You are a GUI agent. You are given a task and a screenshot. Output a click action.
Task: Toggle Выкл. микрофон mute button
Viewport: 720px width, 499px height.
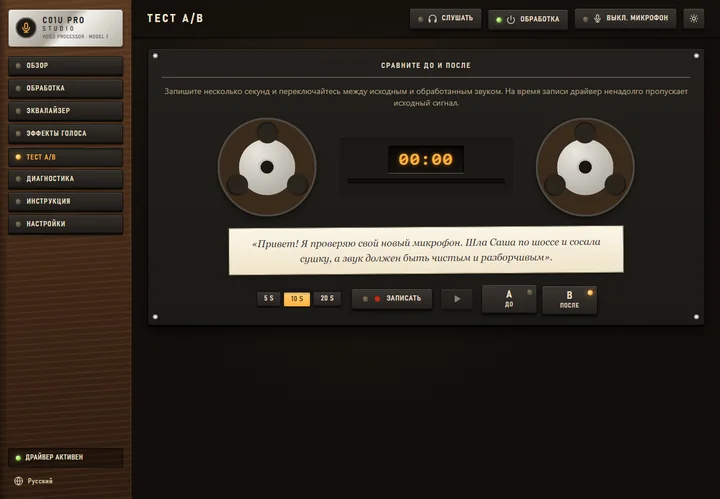625,19
